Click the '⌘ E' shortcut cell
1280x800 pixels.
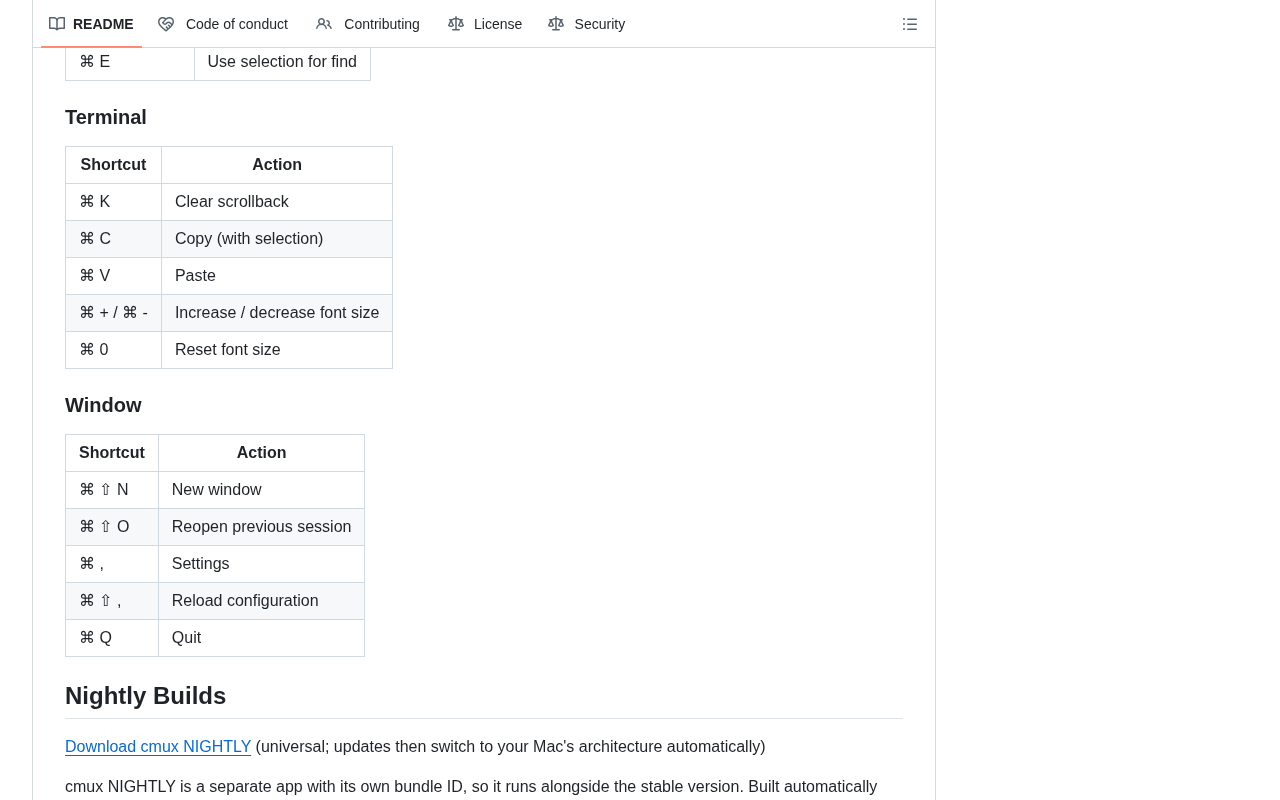(x=130, y=63)
